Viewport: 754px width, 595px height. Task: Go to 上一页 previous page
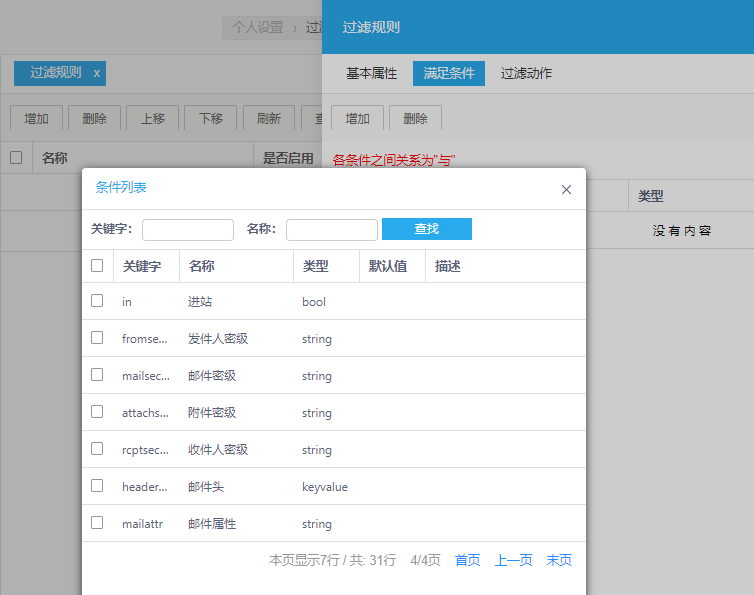coord(513,561)
